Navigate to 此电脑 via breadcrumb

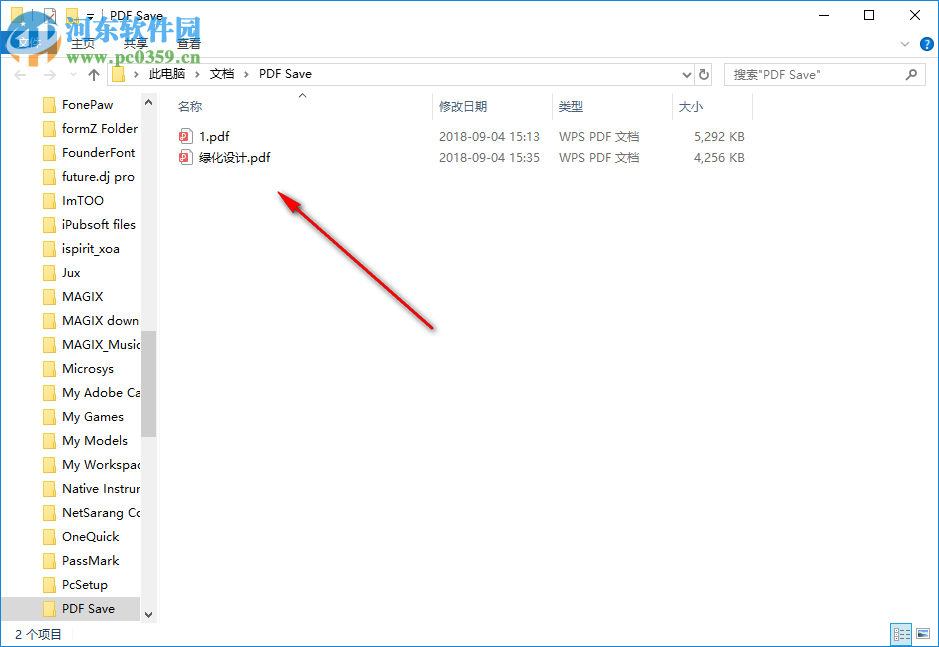pos(167,73)
